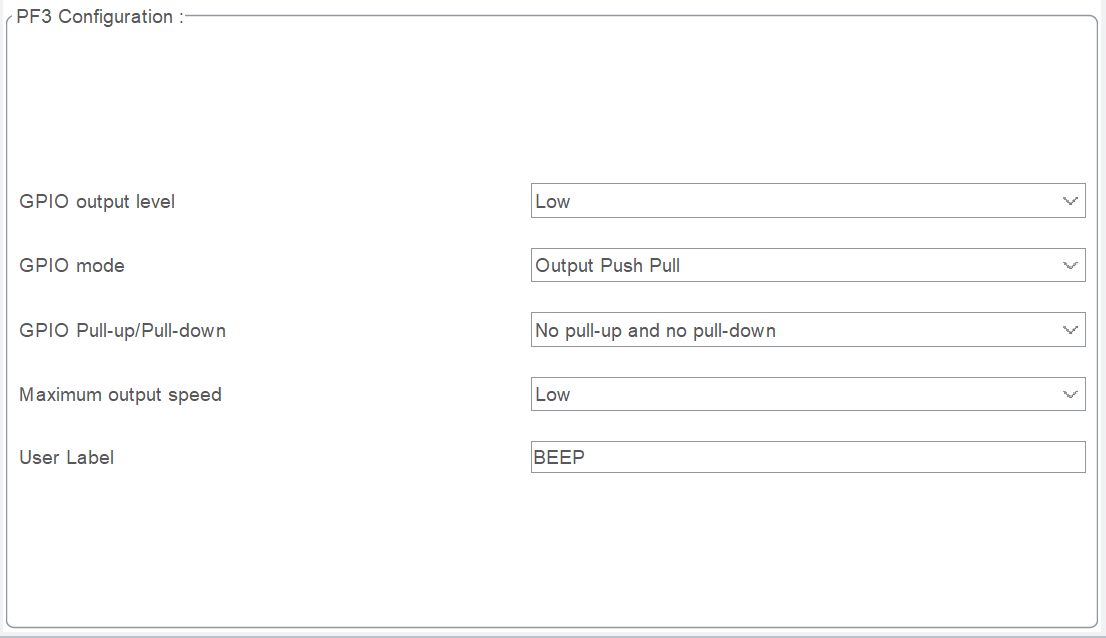Select the No pull-up and no pull-down value

click(655, 331)
